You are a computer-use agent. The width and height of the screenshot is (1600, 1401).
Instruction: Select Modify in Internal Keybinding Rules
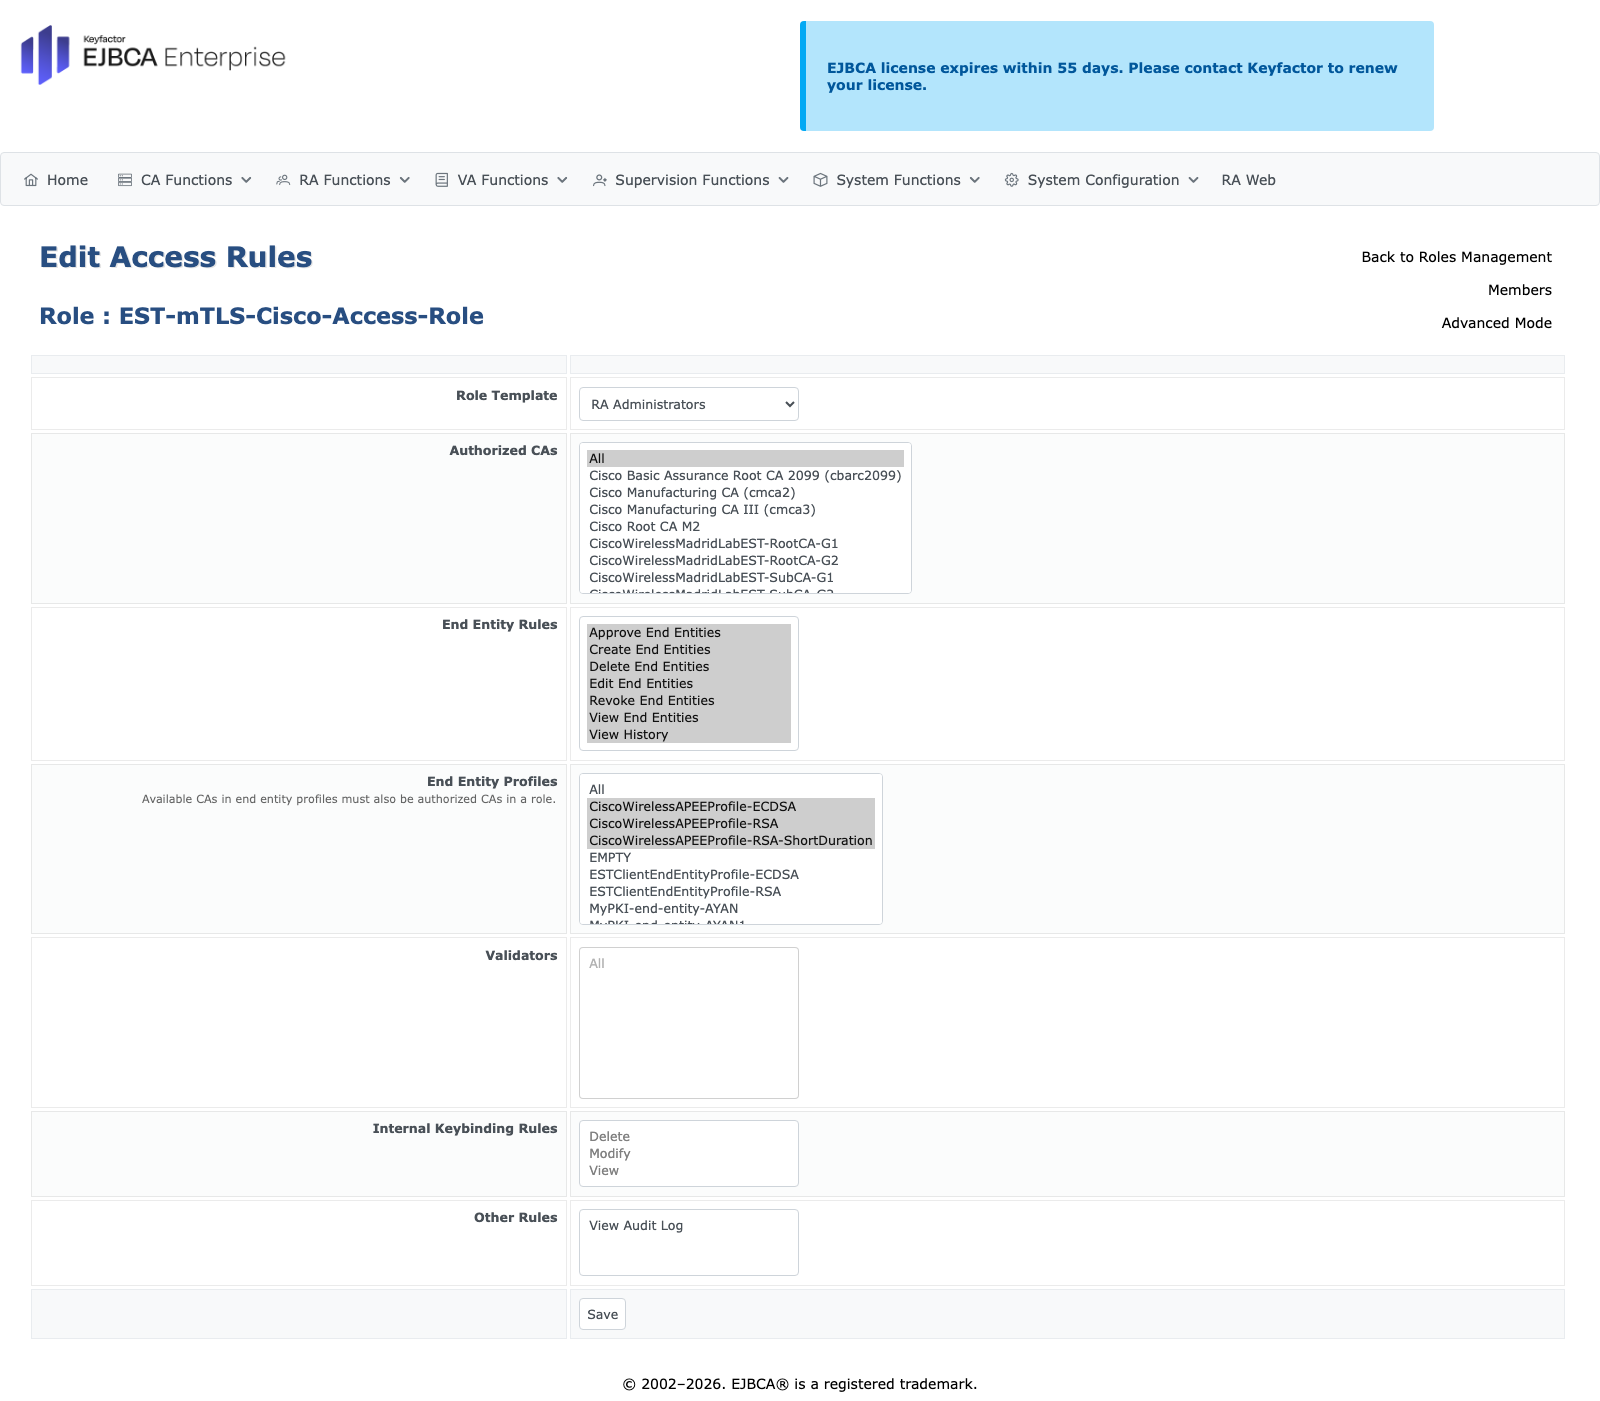coord(689,1154)
